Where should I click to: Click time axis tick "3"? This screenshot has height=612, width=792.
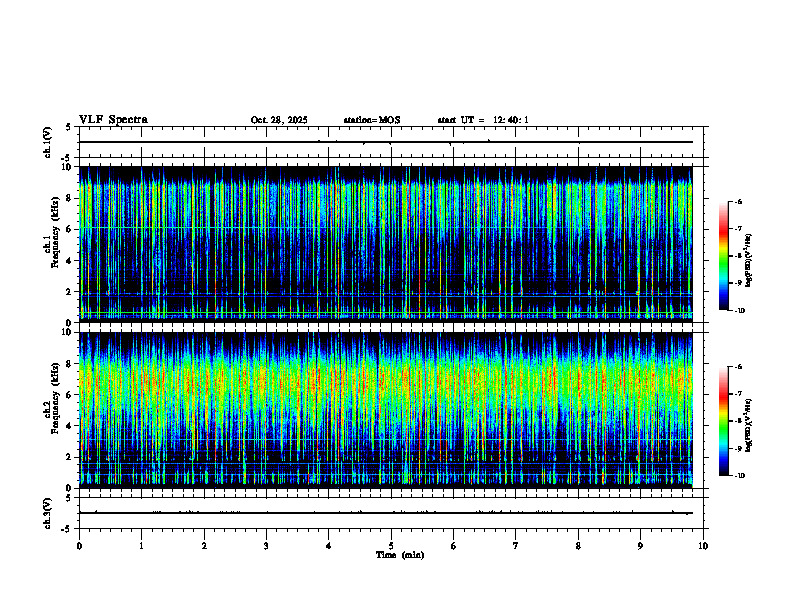click(266, 546)
